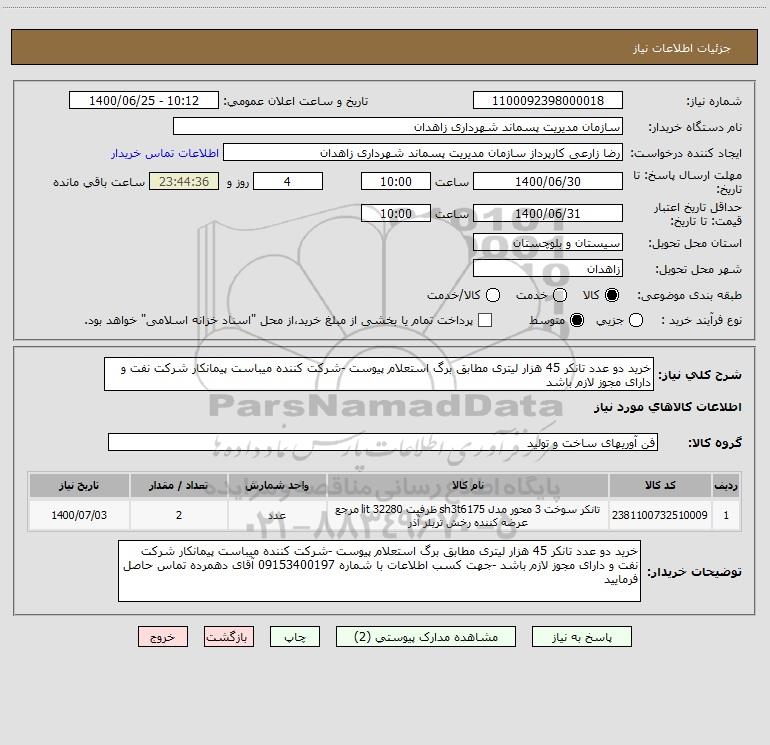The width and height of the screenshot is (770, 745).
Task: Select the خدمت radio button
Action: [x=560, y=295]
